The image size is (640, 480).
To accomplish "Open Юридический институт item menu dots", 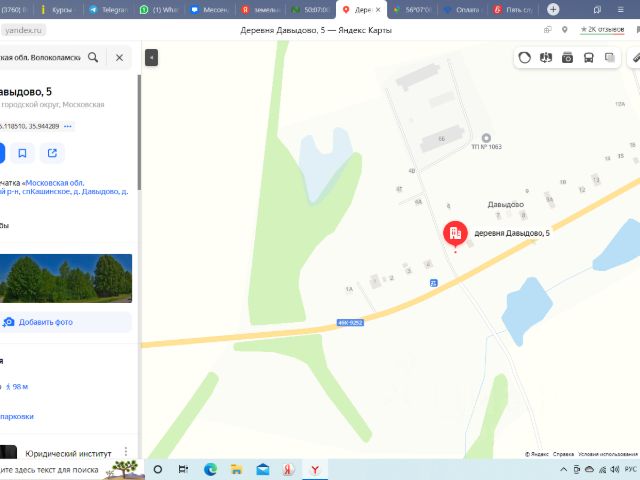I will click(126, 451).
